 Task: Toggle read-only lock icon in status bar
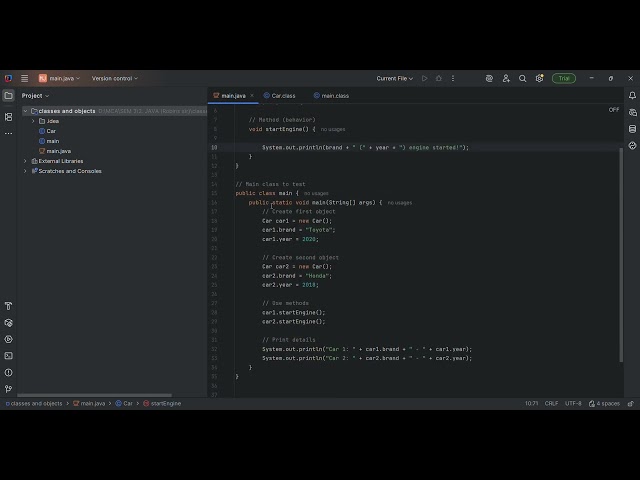631,404
